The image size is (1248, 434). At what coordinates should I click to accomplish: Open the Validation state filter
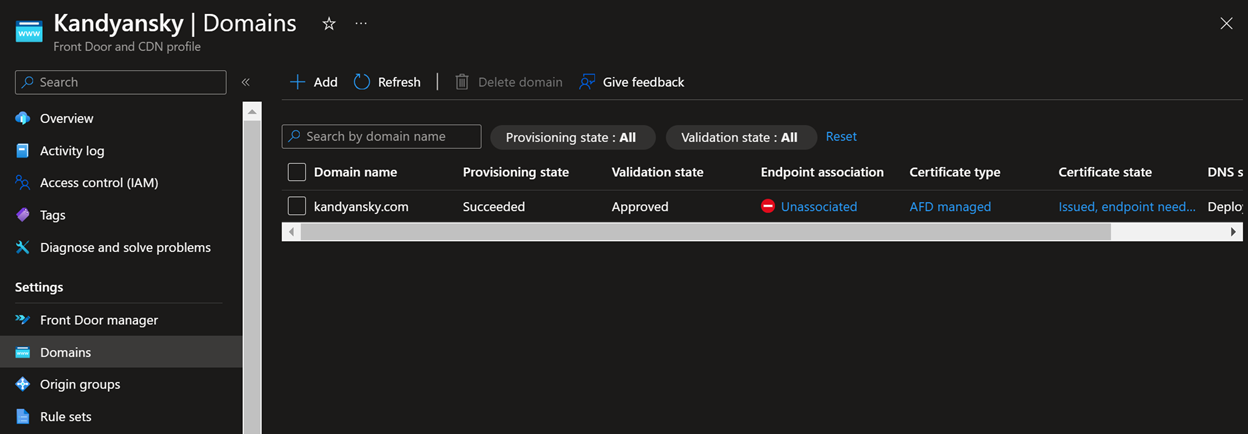[x=740, y=137]
